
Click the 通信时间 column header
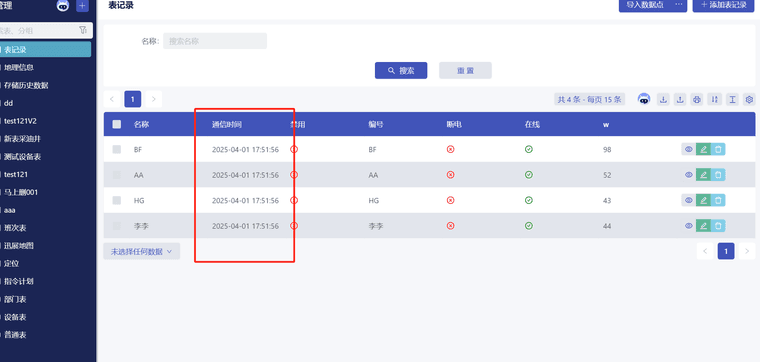226,124
